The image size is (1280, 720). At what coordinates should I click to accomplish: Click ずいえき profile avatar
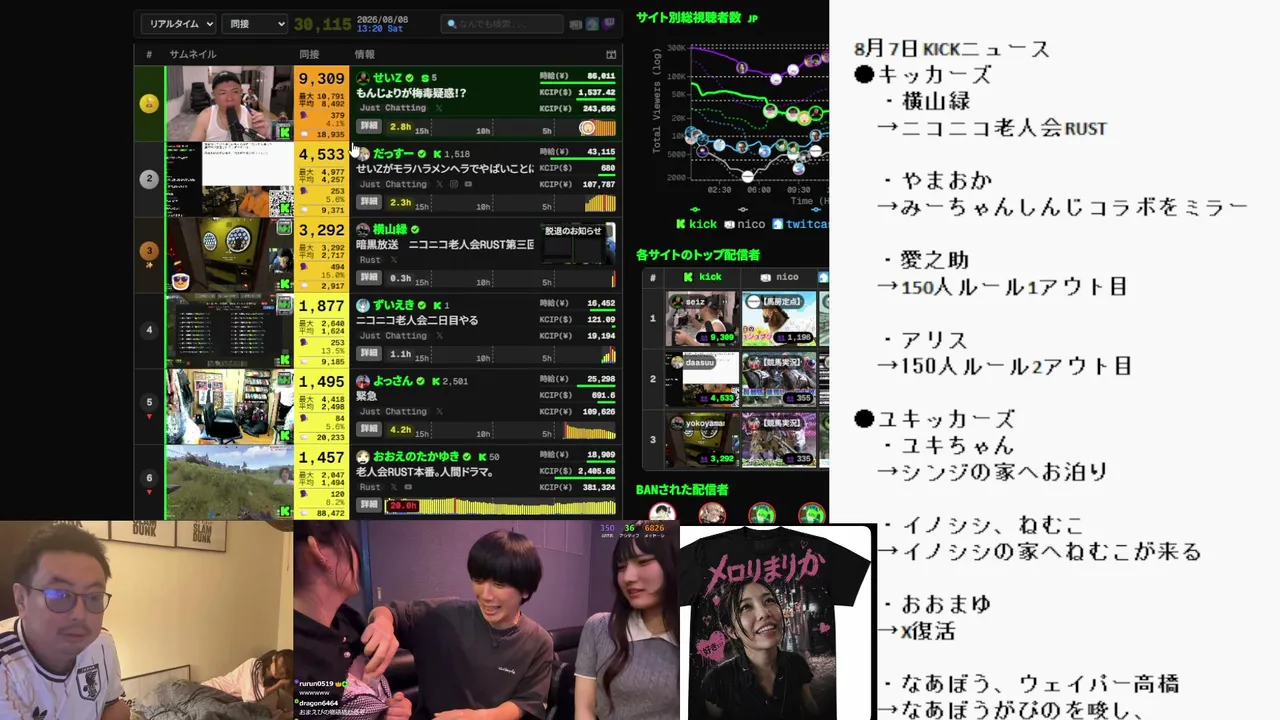[x=363, y=305]
